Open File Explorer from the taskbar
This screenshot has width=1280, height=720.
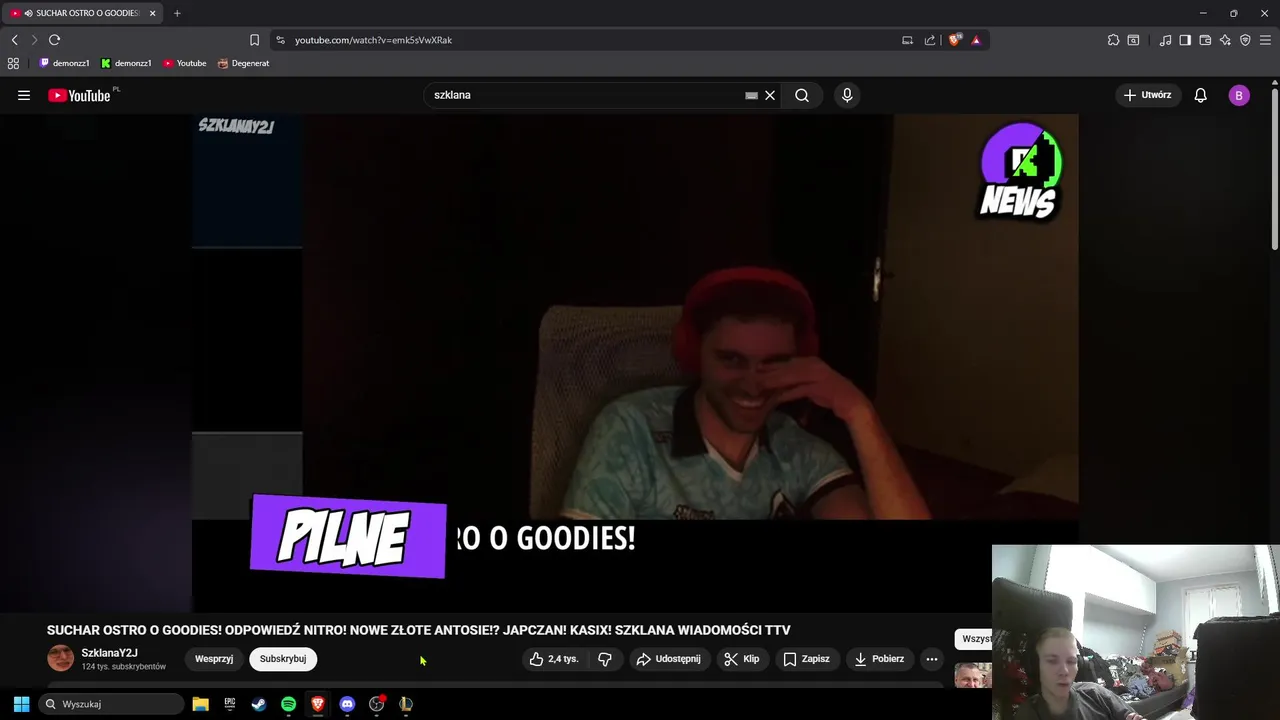[200, 704]
